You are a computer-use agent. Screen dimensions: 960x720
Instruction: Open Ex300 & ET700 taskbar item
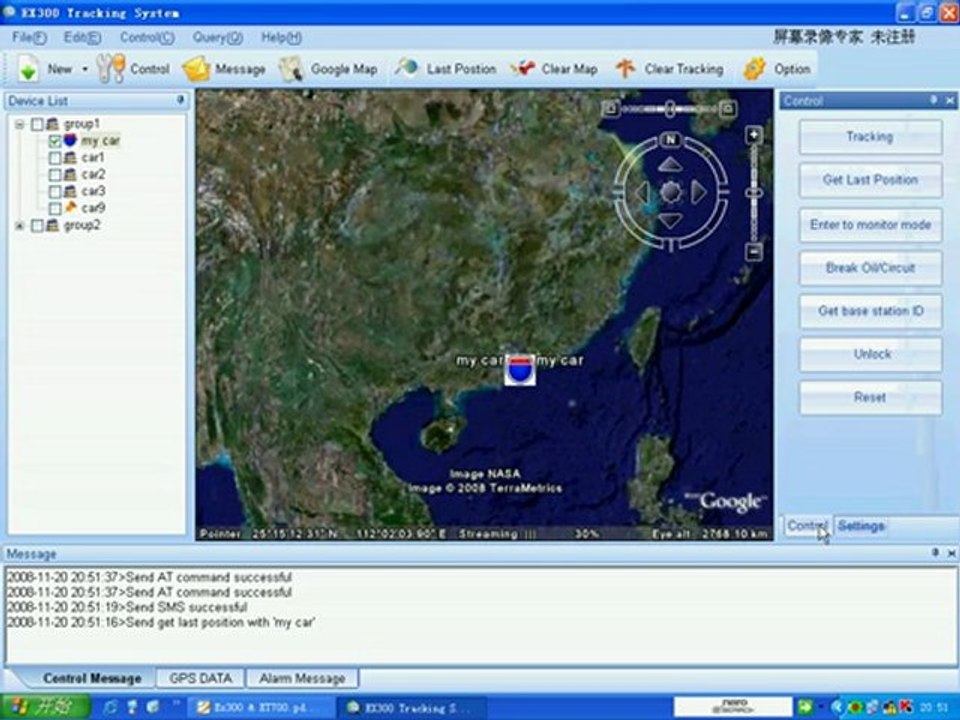tap(262, 708)
